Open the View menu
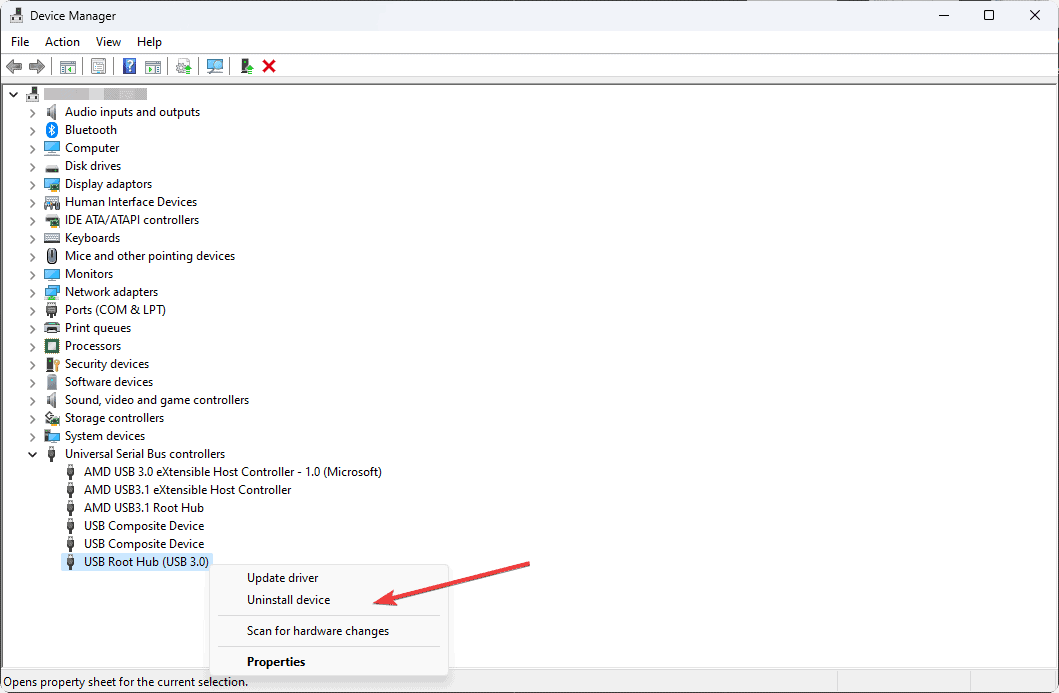Image resolution: width=1059 pixels, height=693 pixels. (108, 42)
